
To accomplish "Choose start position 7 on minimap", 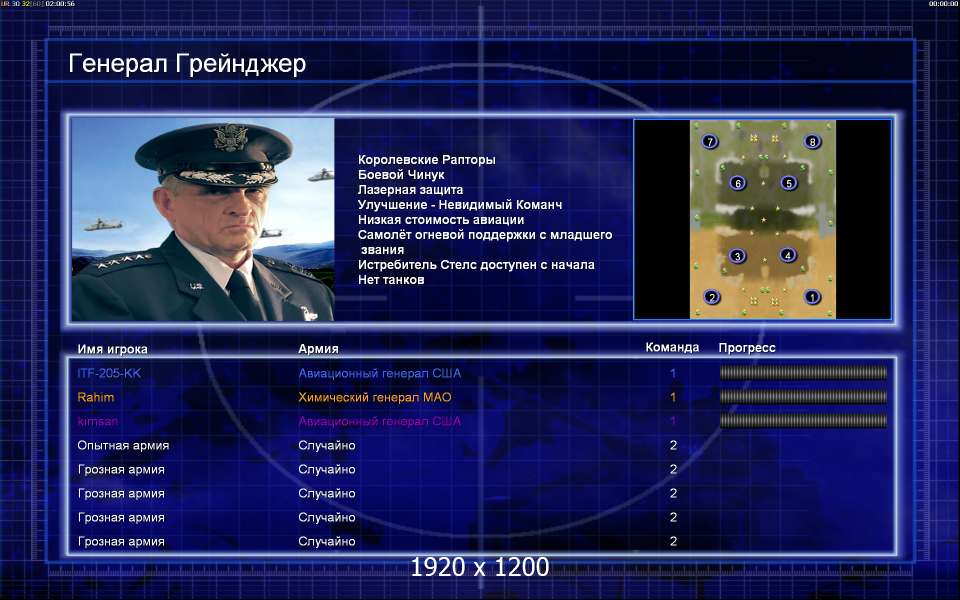I will tap(710, 141).
